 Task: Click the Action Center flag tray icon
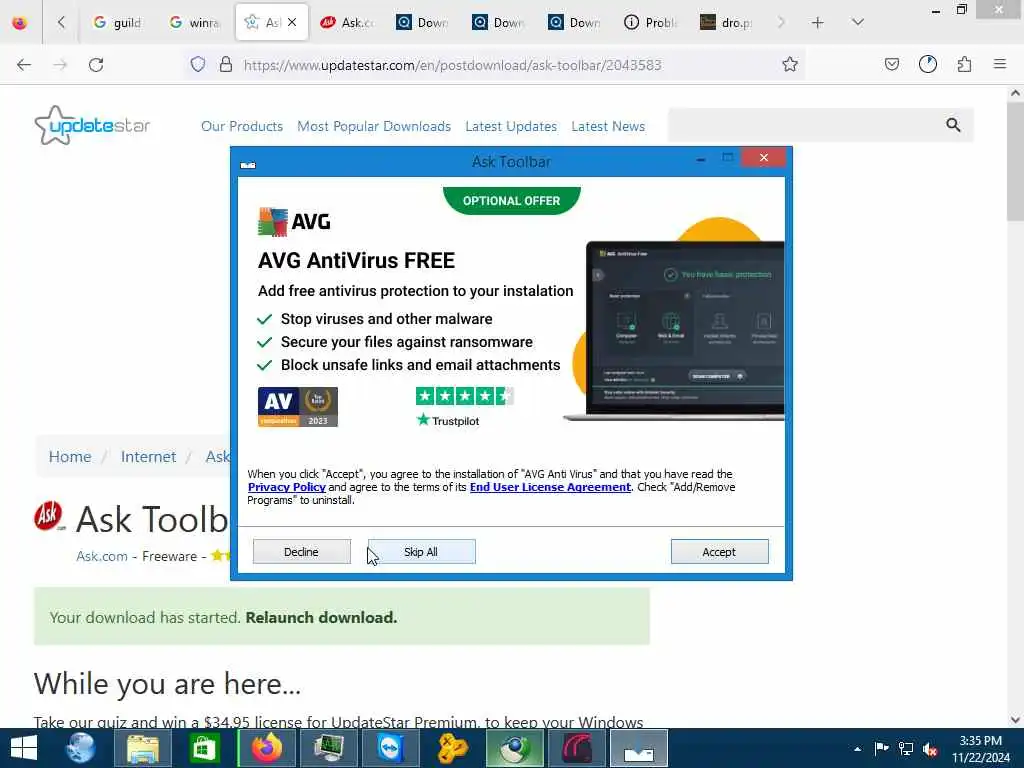pos(882,749)
